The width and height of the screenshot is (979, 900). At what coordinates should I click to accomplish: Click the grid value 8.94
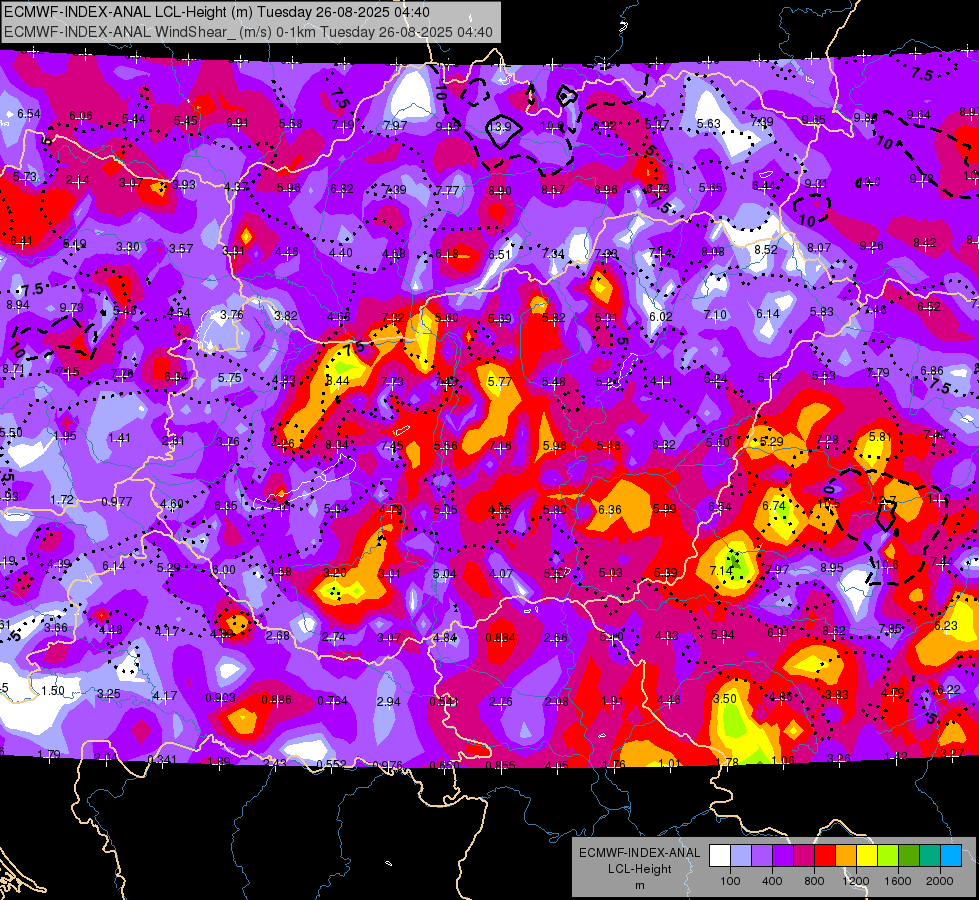18,305
